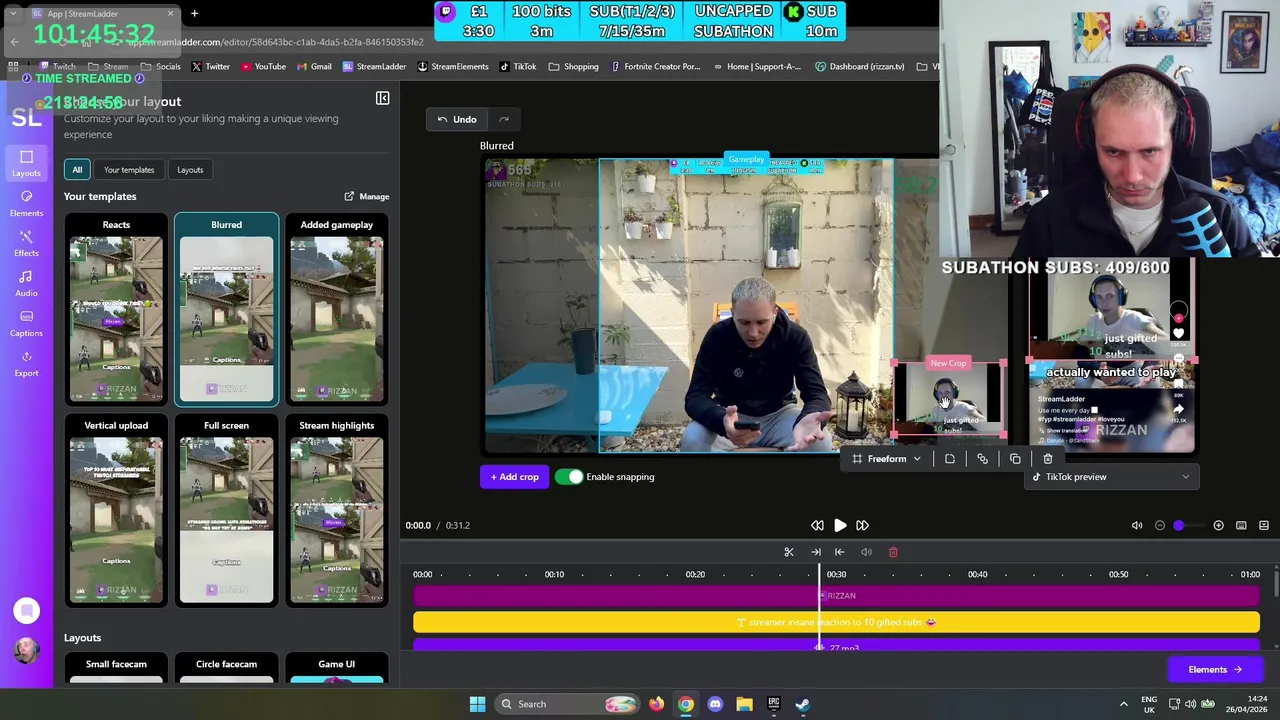Click the page icon in the crop toolbar
Screen dimensions: 1280x720
click(950, 459)
